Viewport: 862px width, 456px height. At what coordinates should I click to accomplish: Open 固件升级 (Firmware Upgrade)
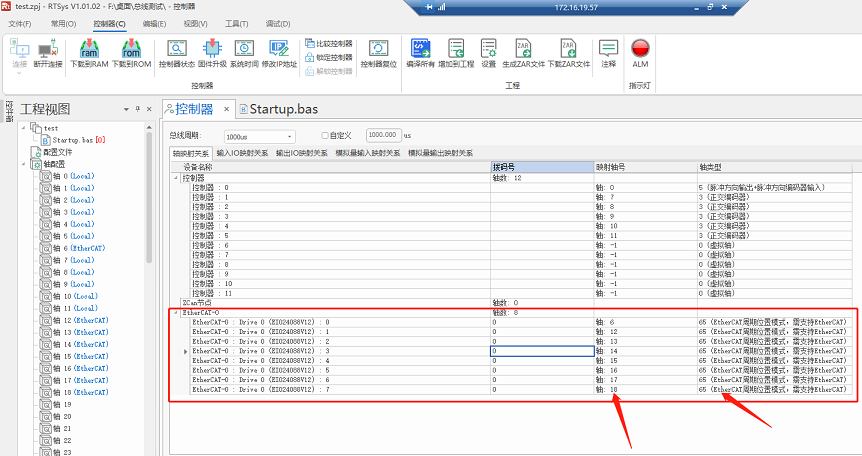[x=212, y=53]
